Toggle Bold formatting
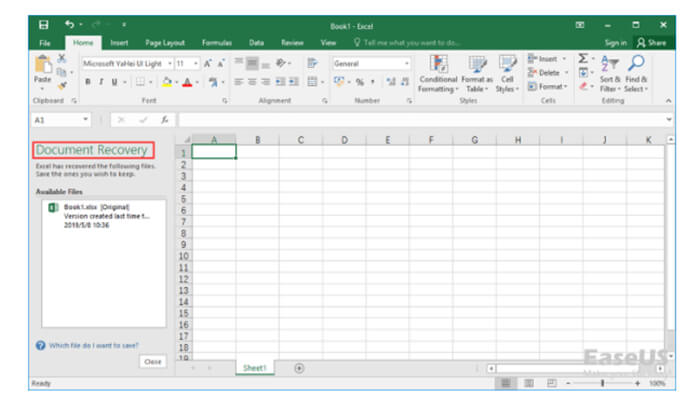Screen dimensions: 700x396 pyautogui.click(x=88, y=82)
